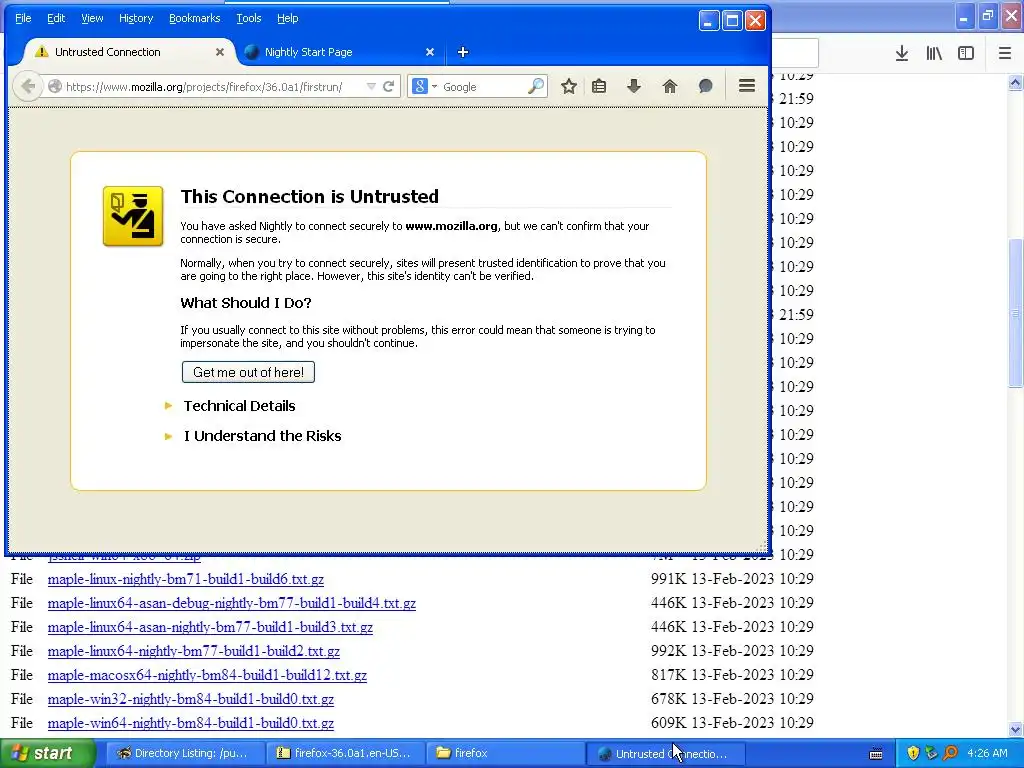Open maple-linux64-asan-nightly-bm77-build1-build3.txt.gz link
Image resolution: width=1024 pixels, height=768 pixels.
[210, 628]
